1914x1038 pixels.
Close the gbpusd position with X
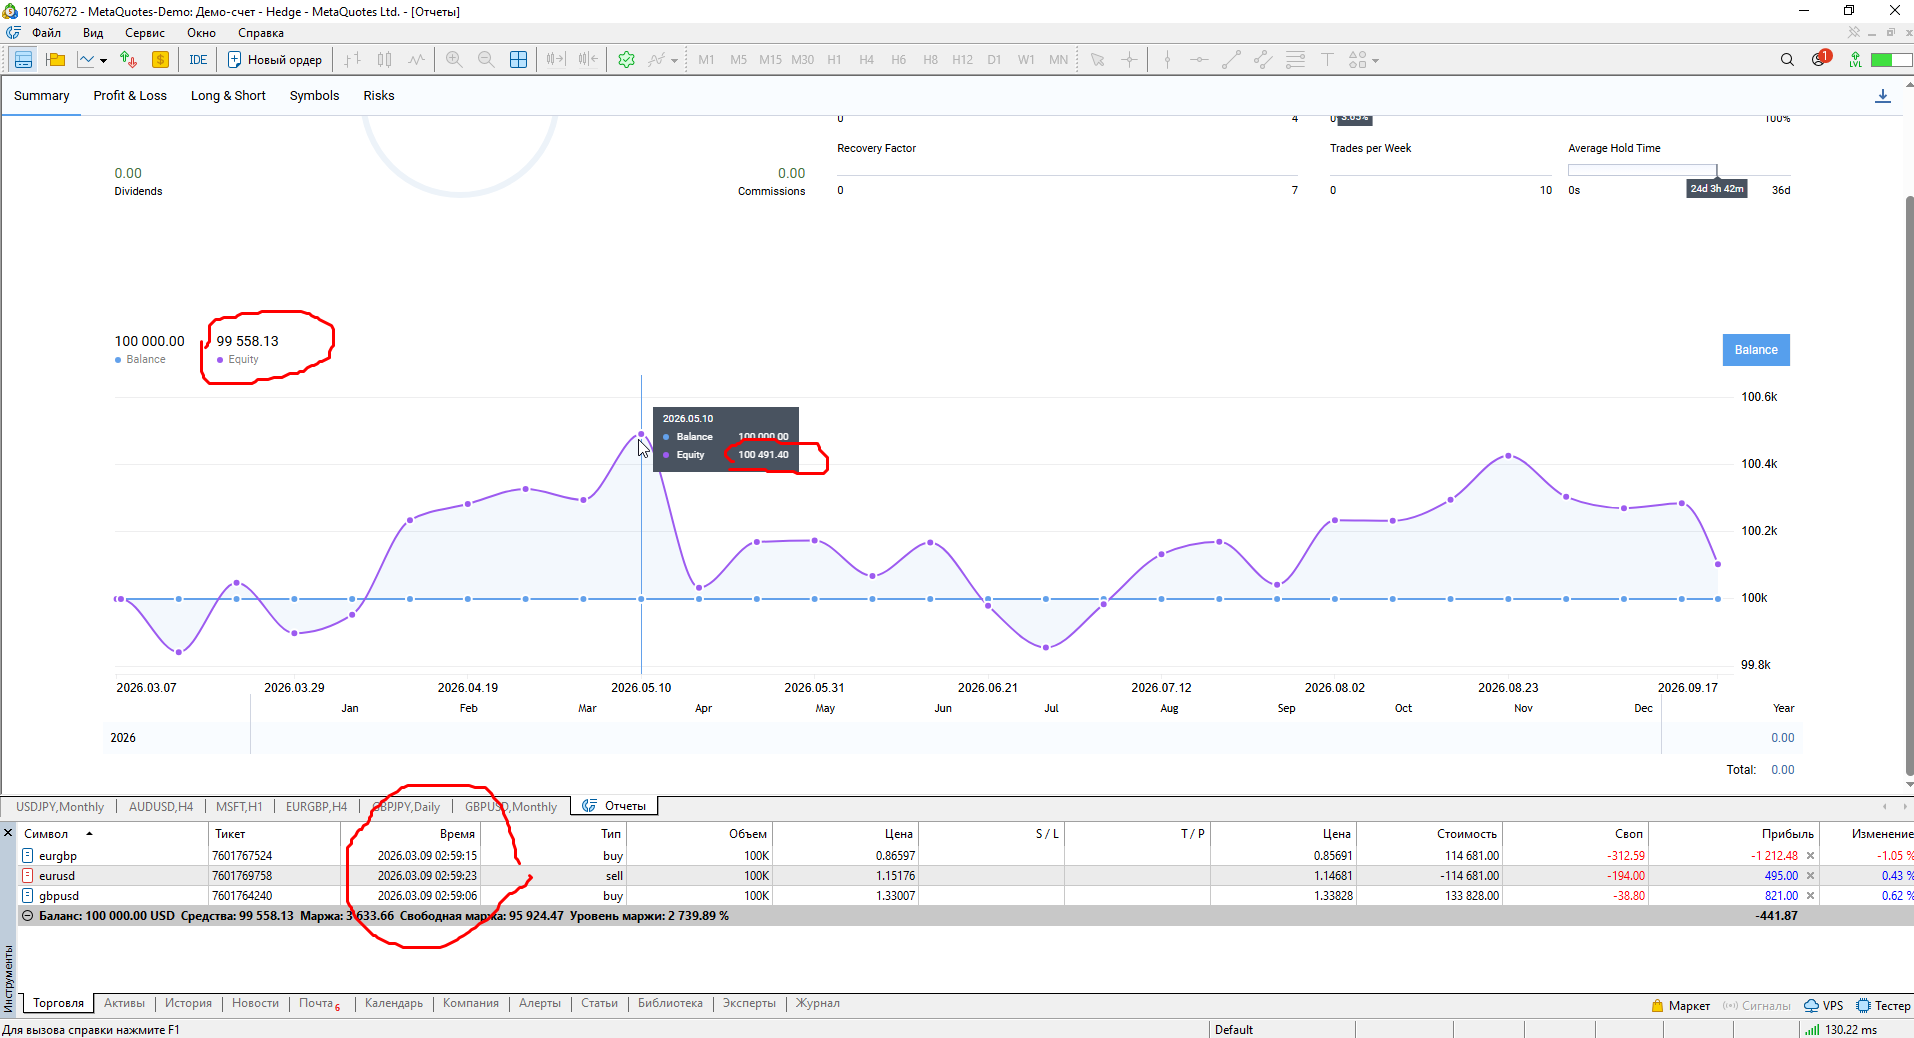(x=1810, y=896)
